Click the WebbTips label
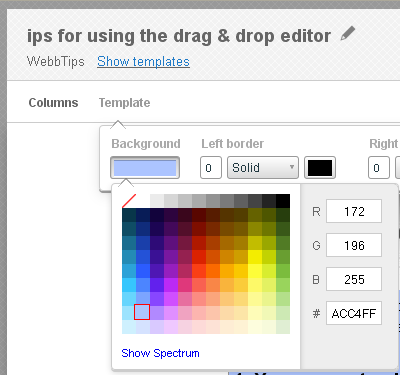Viewport: 400px width, 375px height. point(56,62)
